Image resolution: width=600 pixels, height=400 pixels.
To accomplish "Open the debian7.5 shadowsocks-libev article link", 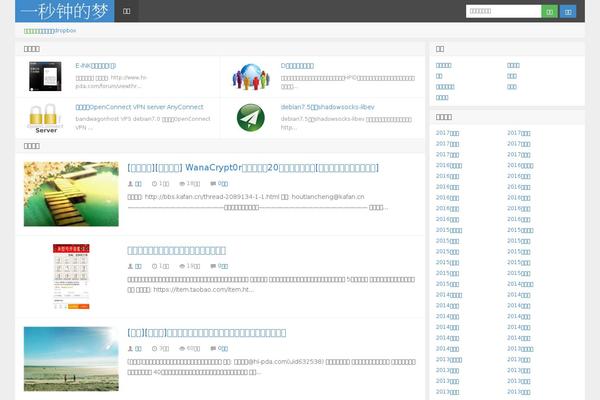I will (328, 107).
